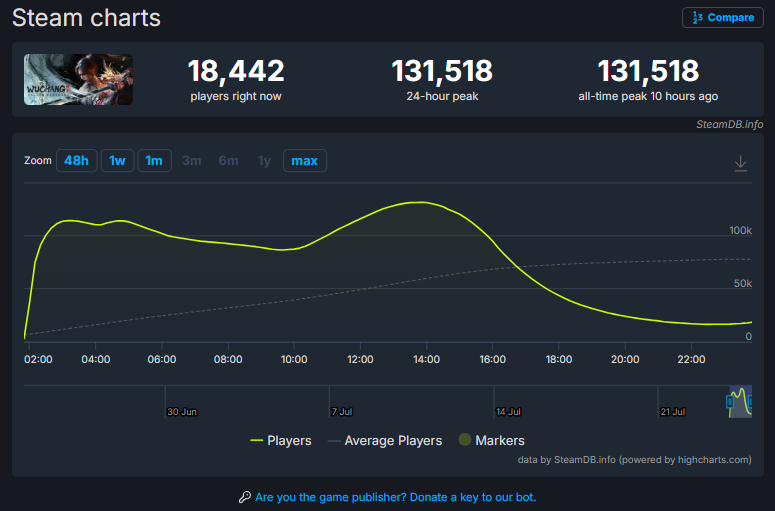Screen dimensions: 775x511
Task: Click the 21 Jul navigator date label
Action: (x=673, y=412)
